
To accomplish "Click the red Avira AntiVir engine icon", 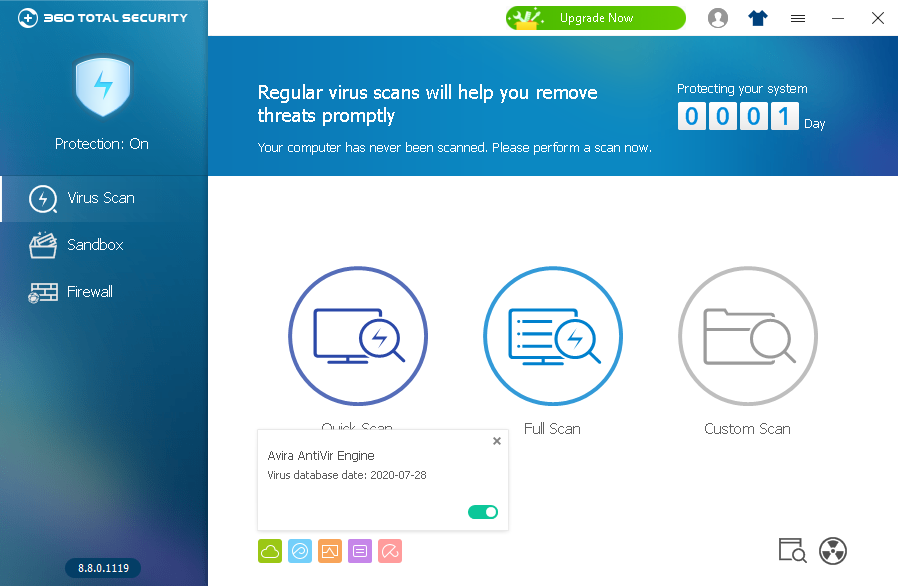I will (x=390, y=551).
